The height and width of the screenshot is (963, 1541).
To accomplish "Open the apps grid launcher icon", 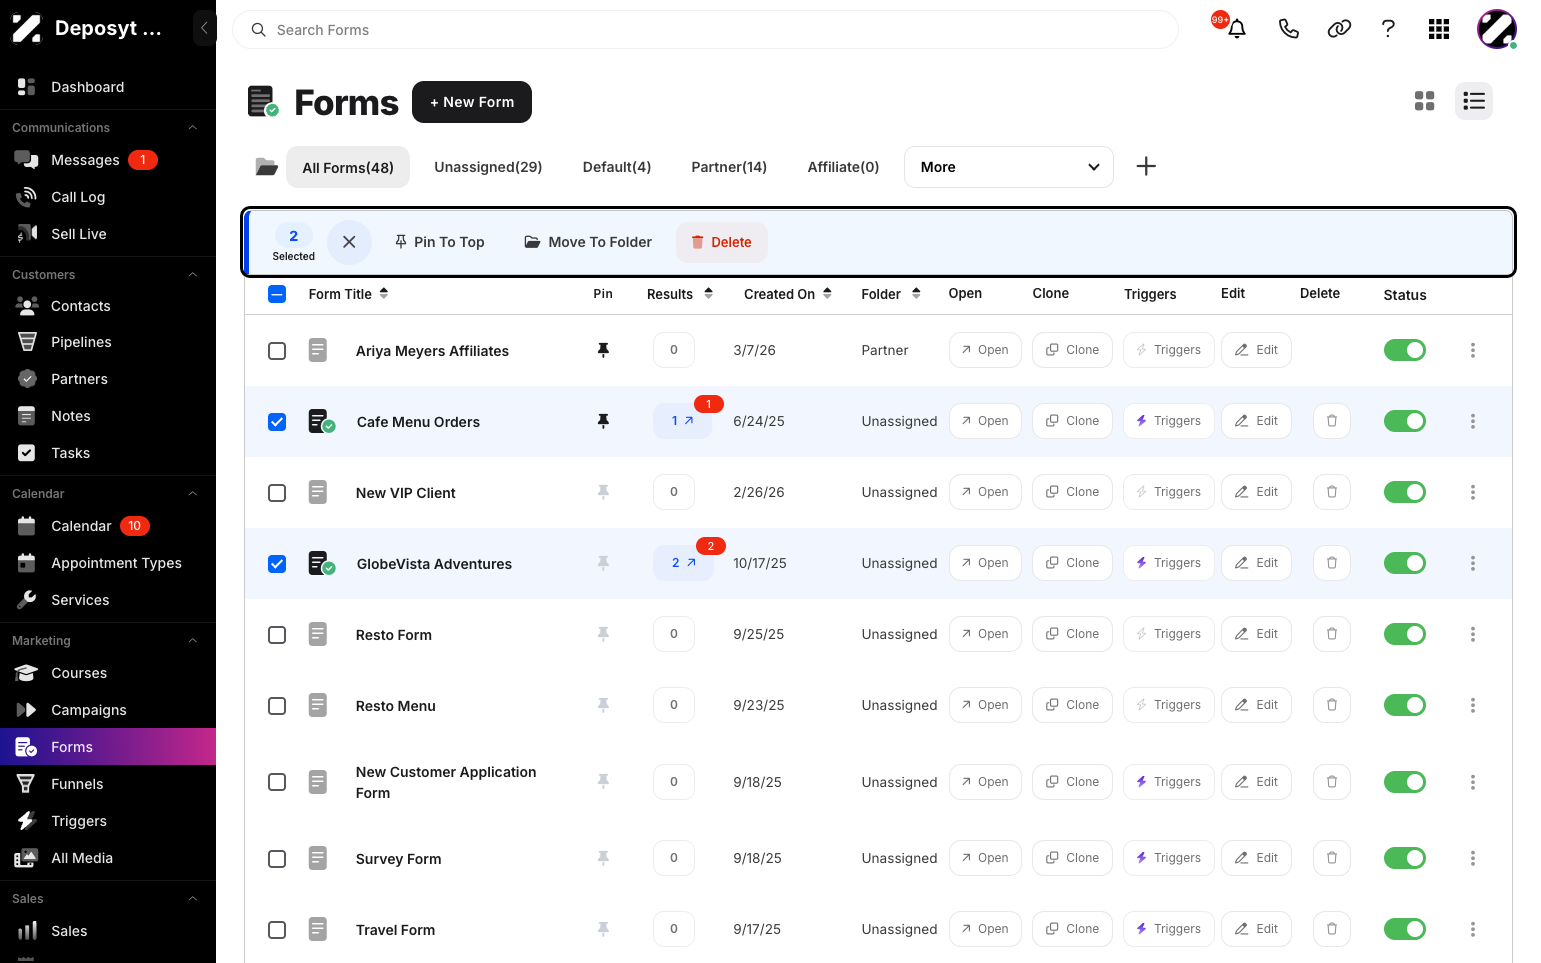I will pyautogui.click(x=1439, y=29).
